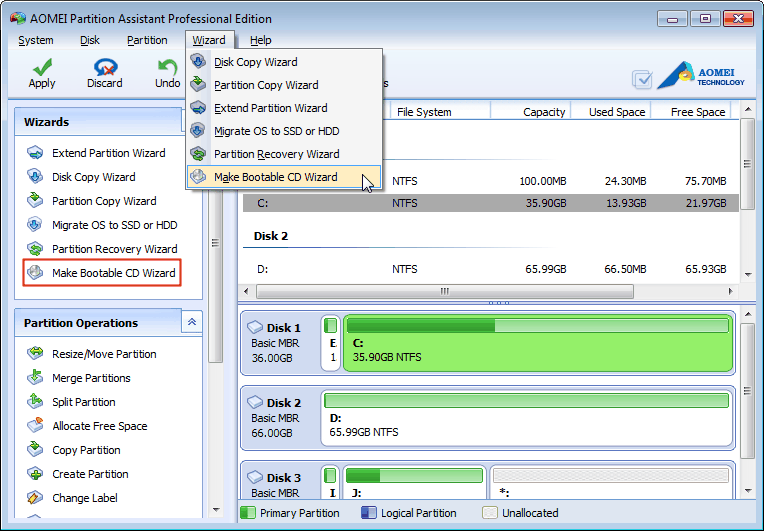Click the Disk 1 drive icon
The image size is (764, 531).
[x=255, y=327]
